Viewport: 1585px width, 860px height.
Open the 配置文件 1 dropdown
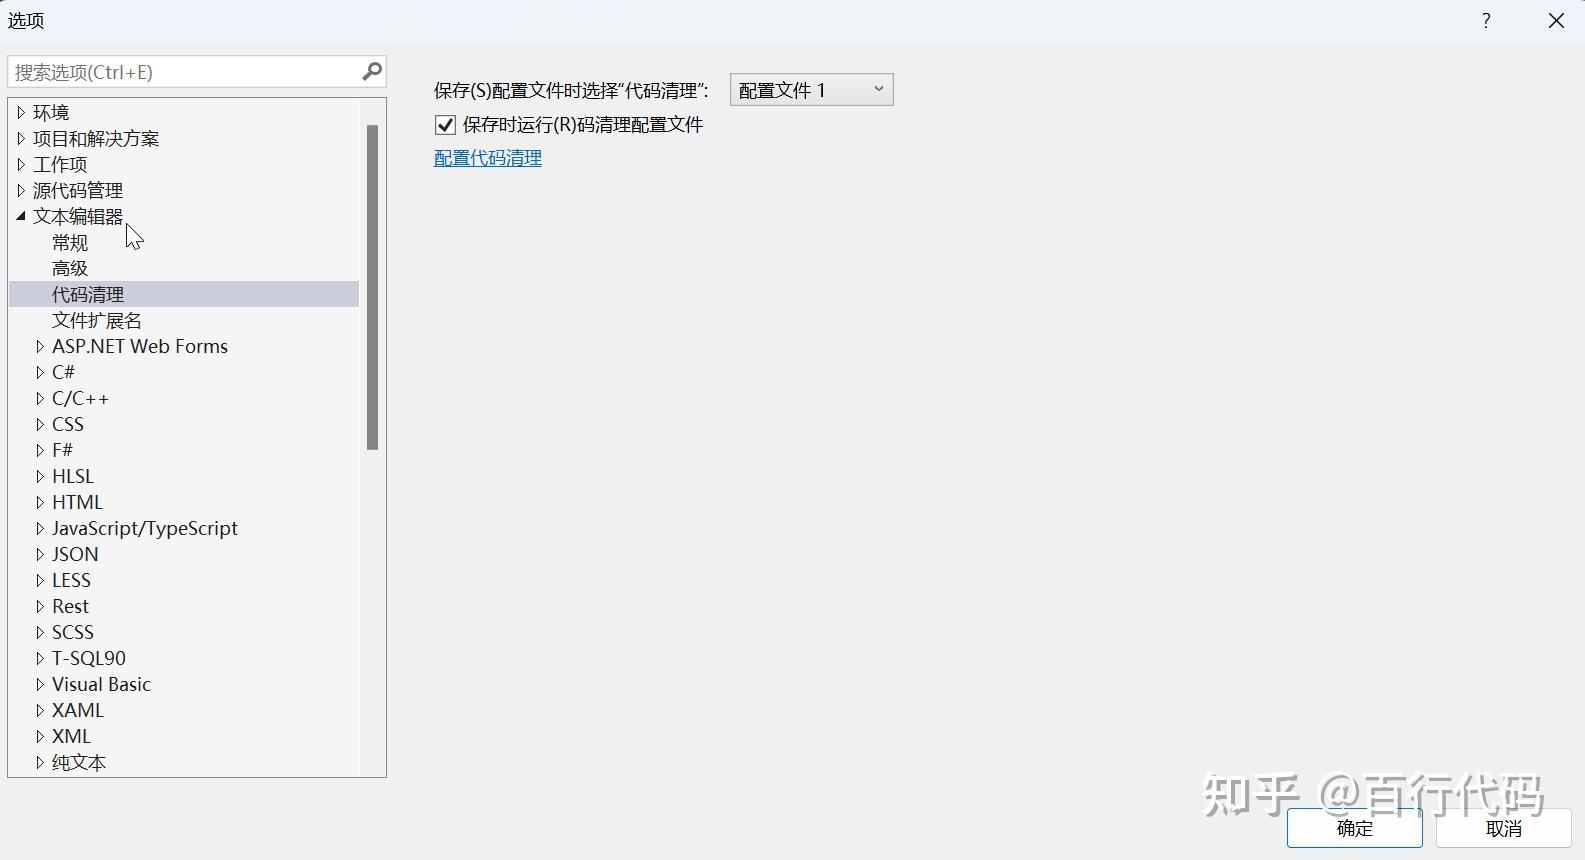tap(812, 90)
